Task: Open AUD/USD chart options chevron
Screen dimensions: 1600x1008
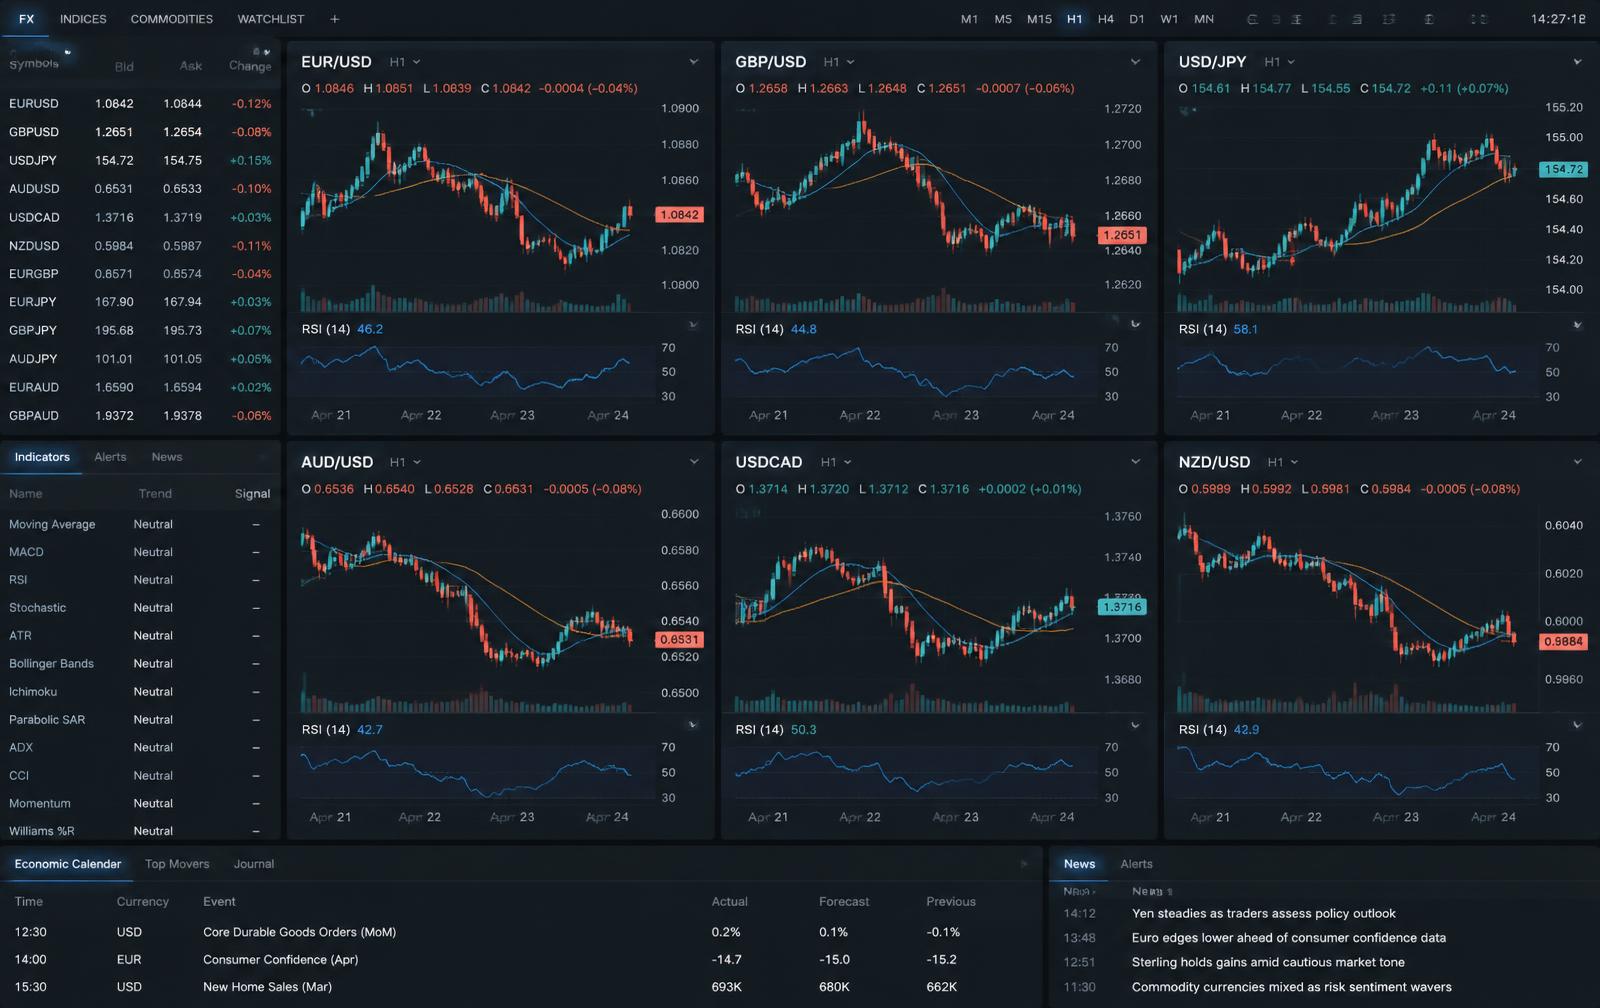Action: (x=693, y=462)
